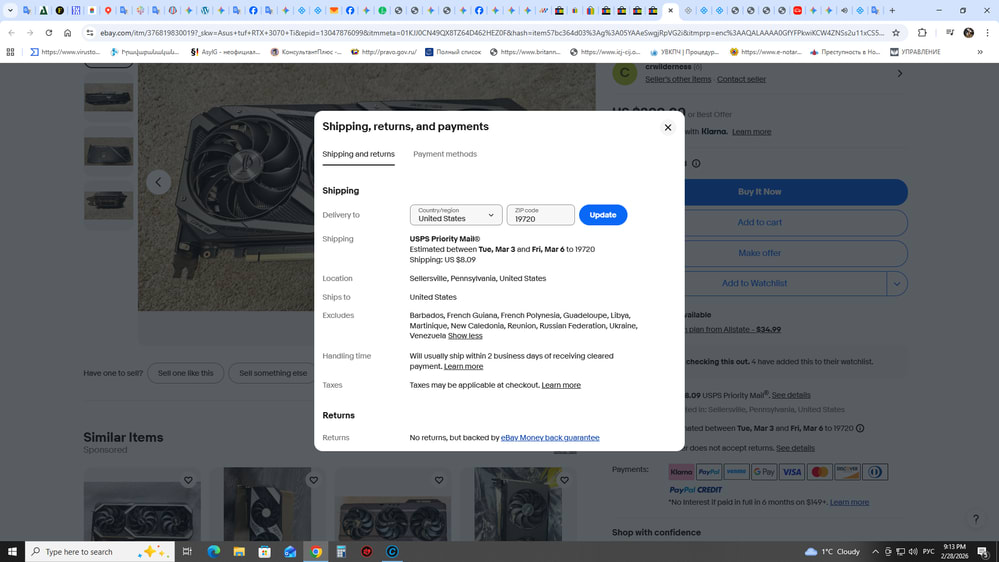The image size is (999, 562).
Task: Open a new browser tab
Action: [x=892, y=10]
